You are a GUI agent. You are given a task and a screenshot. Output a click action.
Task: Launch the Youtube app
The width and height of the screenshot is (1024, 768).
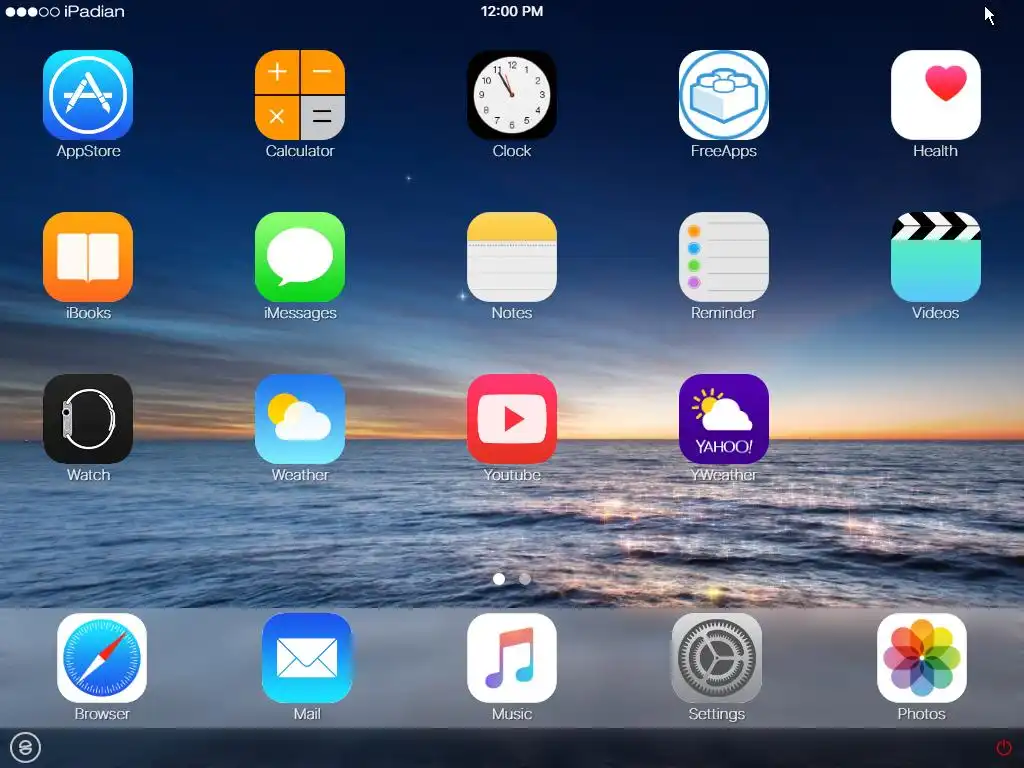click(512, 419)
